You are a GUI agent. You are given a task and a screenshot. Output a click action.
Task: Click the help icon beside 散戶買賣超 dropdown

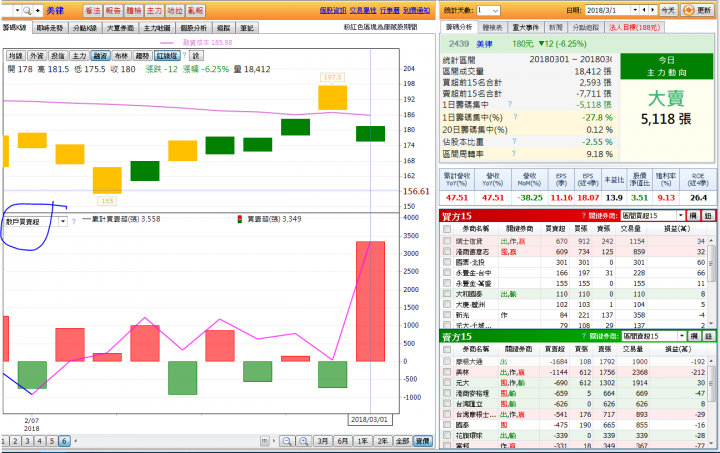click(x=73, y=222)
